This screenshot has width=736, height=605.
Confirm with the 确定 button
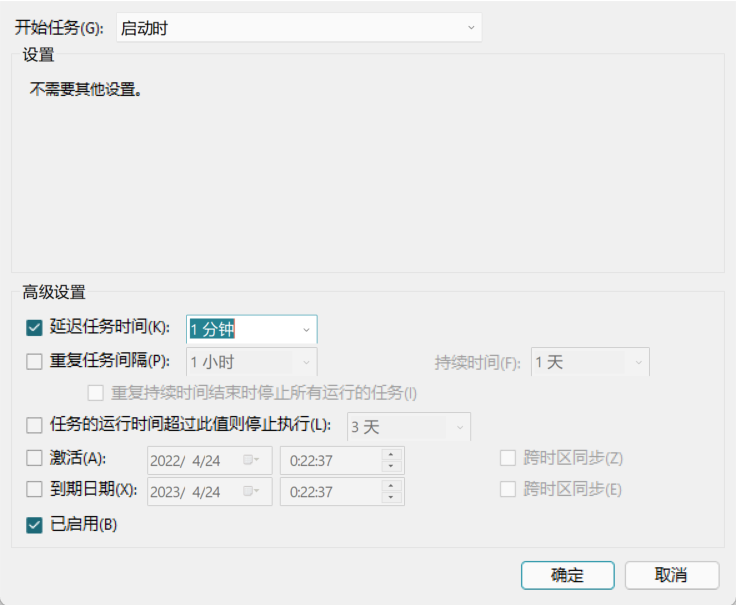pos(567,575)
